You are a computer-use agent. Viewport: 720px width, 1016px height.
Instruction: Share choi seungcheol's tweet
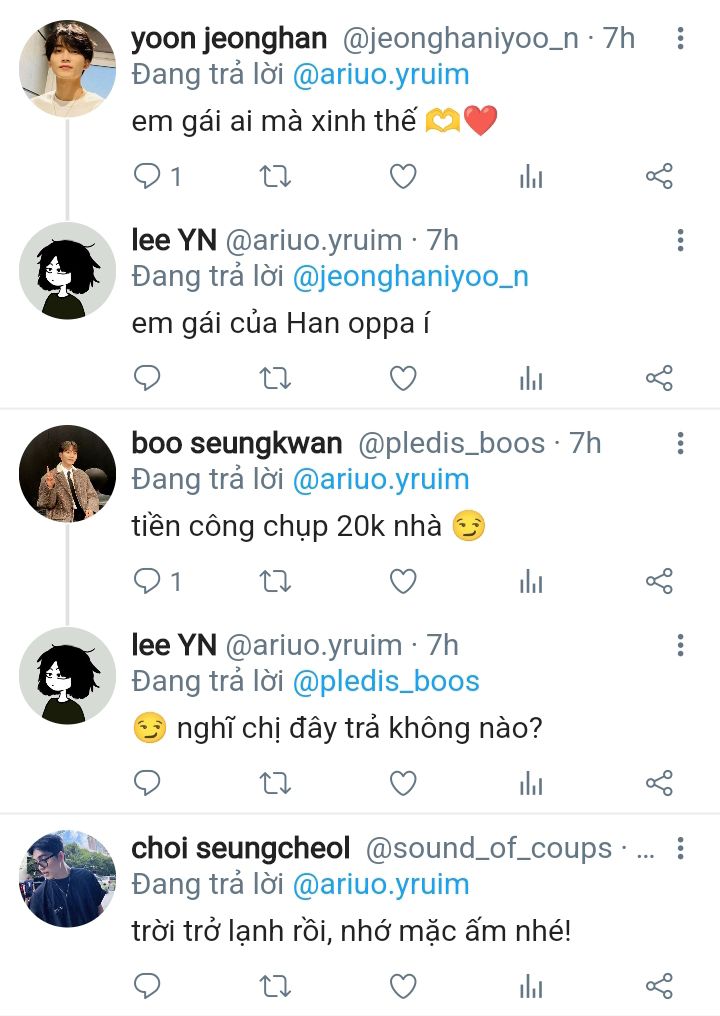click(659, 986)
